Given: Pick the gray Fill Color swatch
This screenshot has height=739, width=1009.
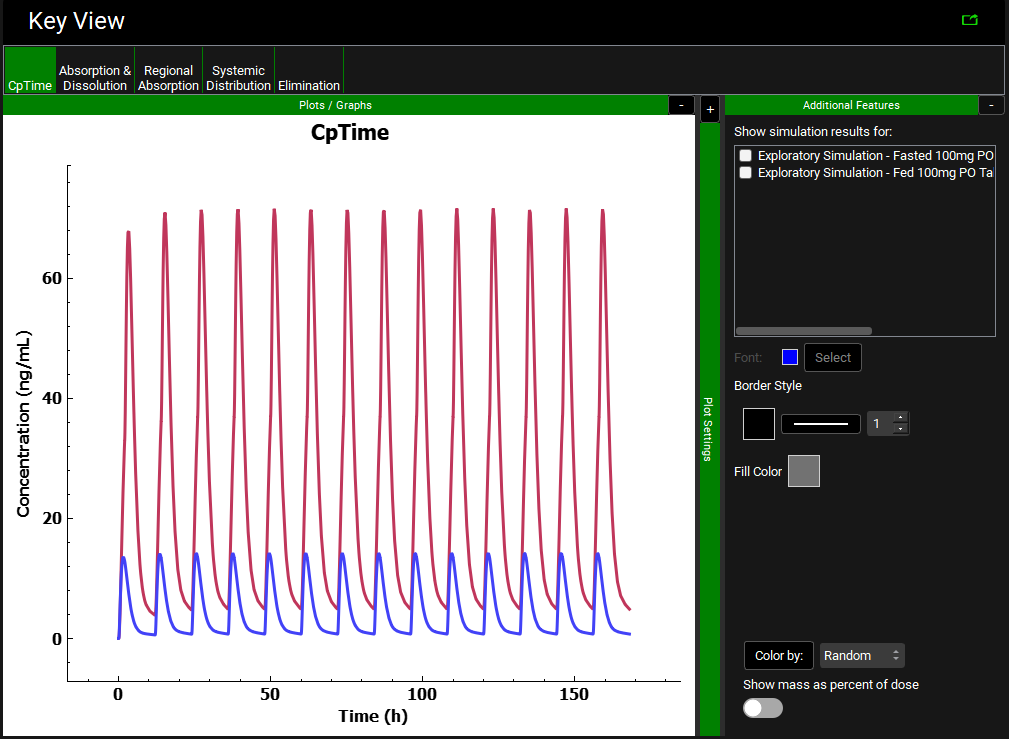Looking at the screenshot, I should (804, 471).
